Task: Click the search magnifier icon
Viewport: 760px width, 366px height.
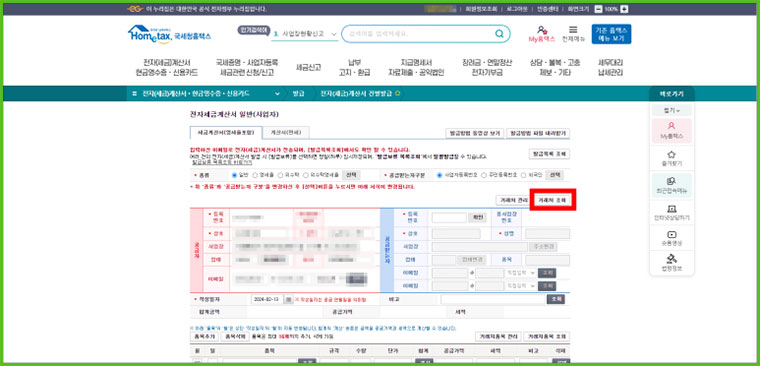Action: (499, 34)
